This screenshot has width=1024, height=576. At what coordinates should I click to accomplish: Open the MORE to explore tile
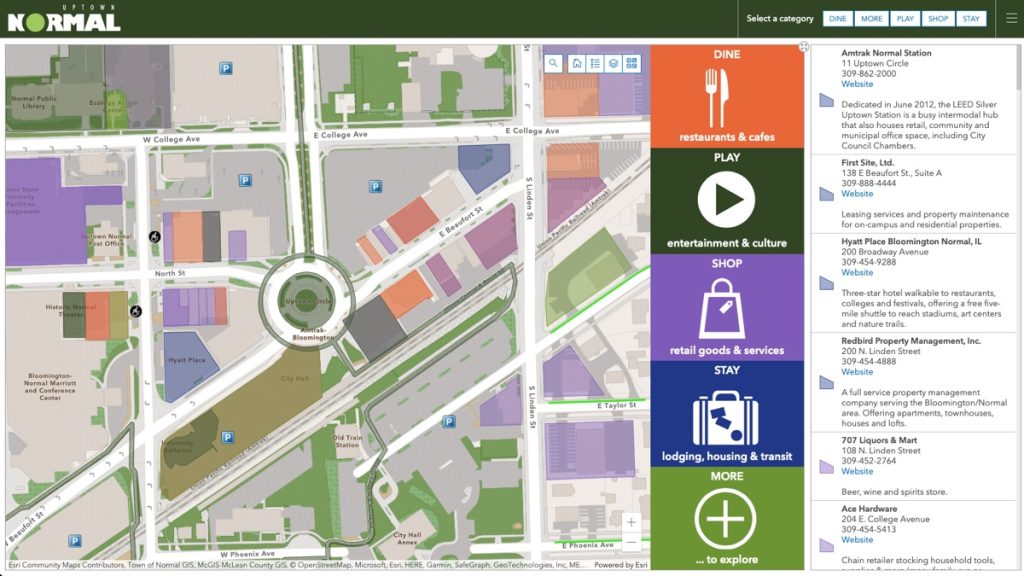coord(727,519)
